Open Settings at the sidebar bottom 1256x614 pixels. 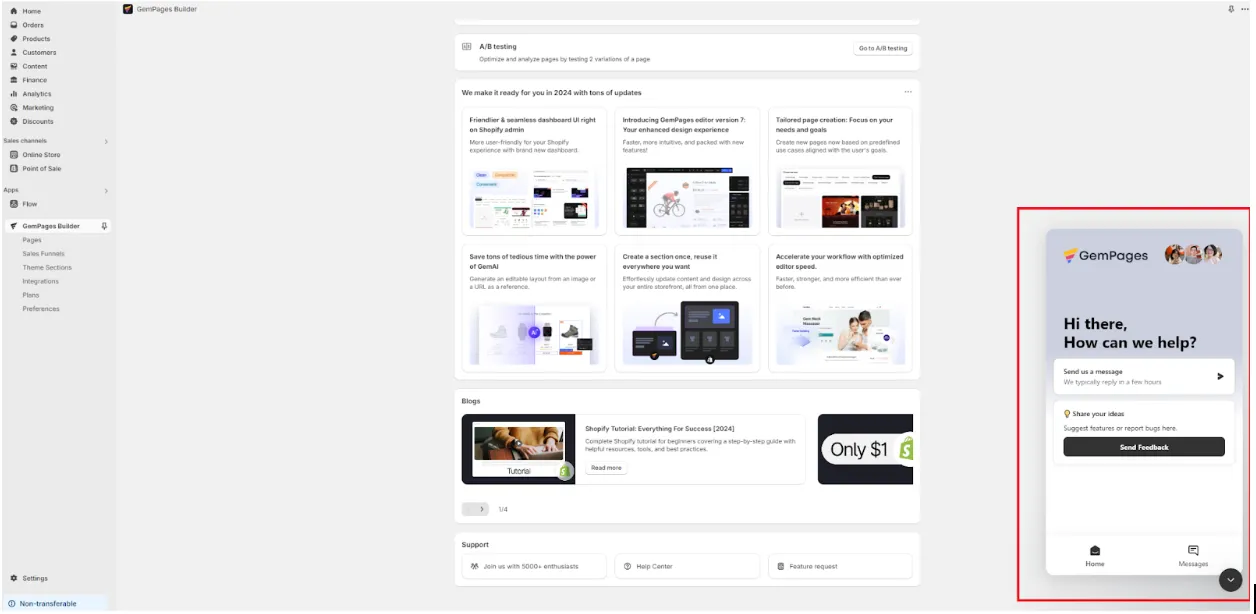pyautogui.click(x=35, y=578)
